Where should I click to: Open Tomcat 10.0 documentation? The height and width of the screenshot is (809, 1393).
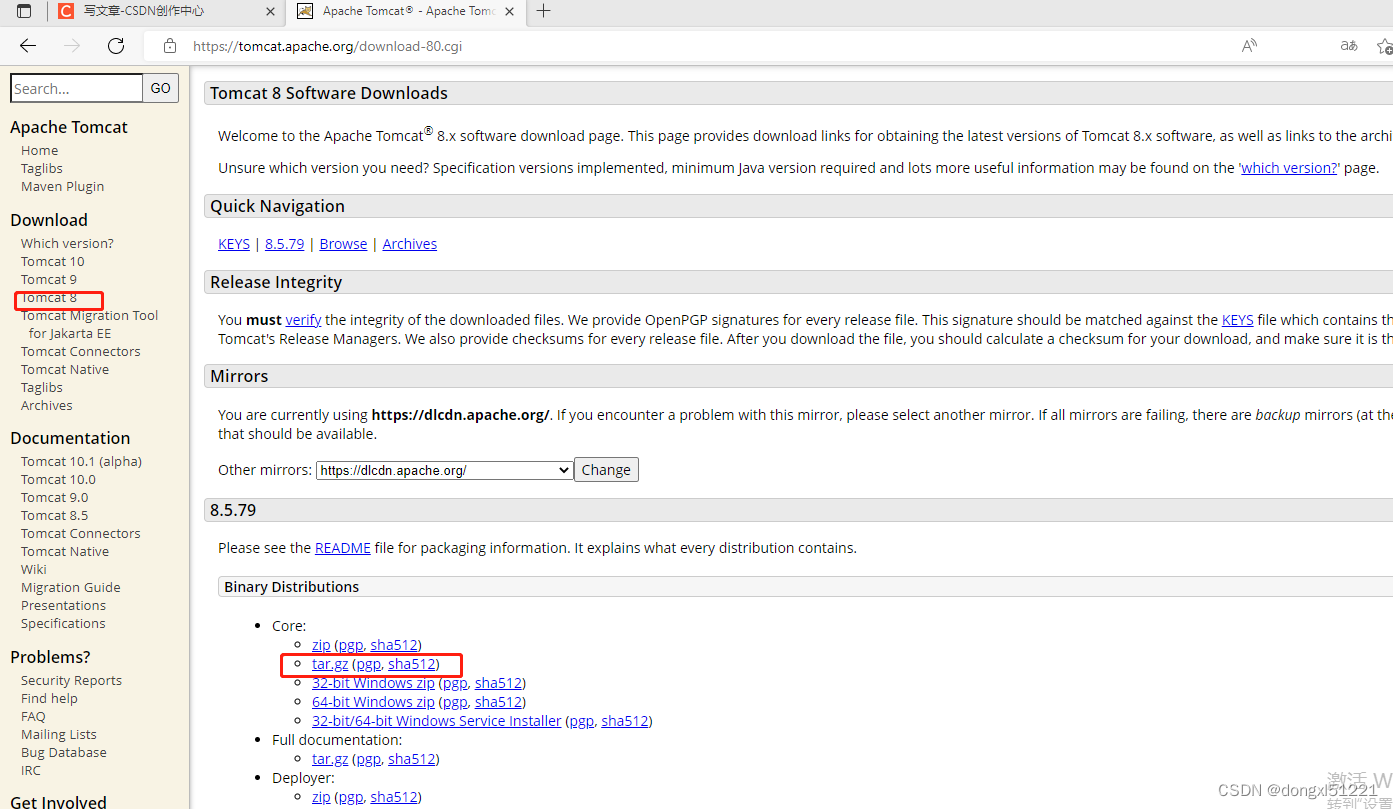point(58,479)
